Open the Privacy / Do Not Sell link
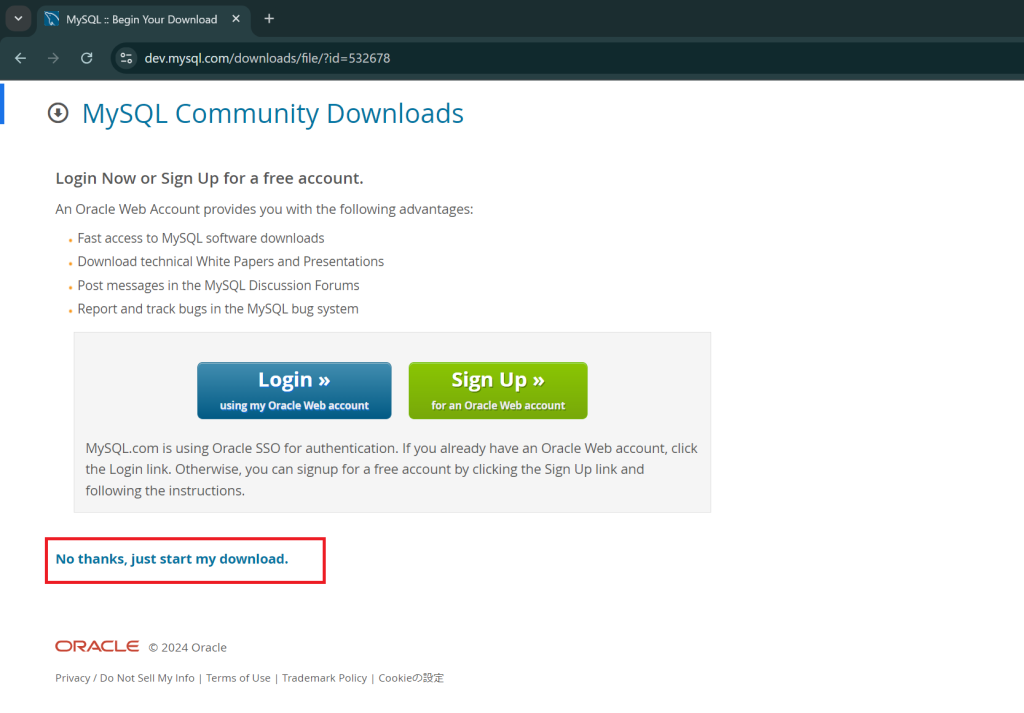The height and width of the screenshot is (713, 1024). pos(125,678)
